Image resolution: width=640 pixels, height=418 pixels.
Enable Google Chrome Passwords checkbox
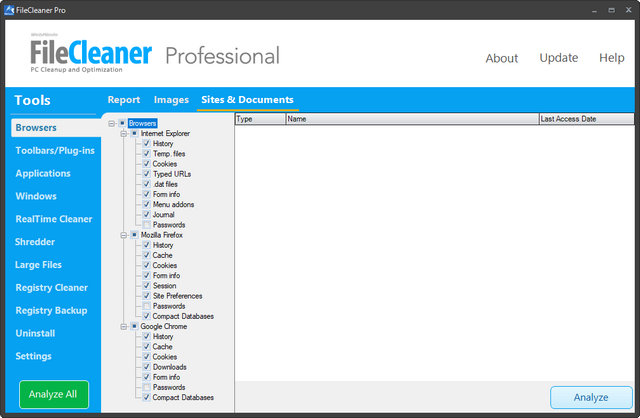[x=147, y=387]
